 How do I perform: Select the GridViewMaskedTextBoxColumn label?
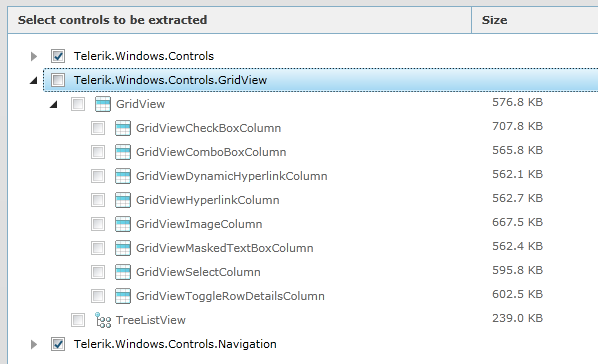click(x=225, y=248)
